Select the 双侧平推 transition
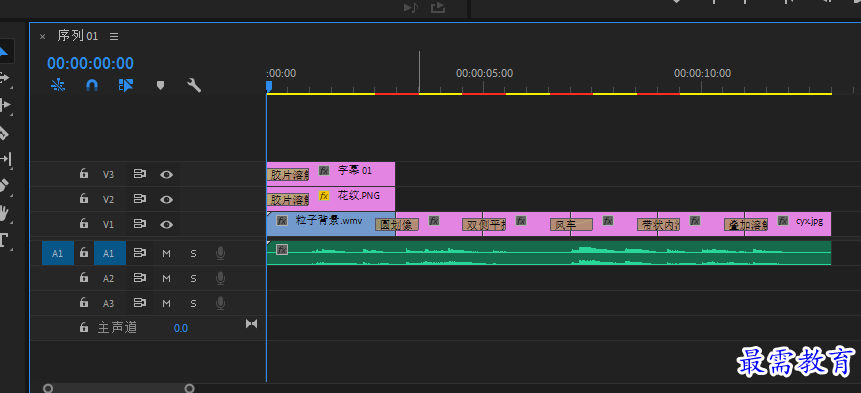The height and width of the screenshot is (393, 861). (x=484, y=224)
